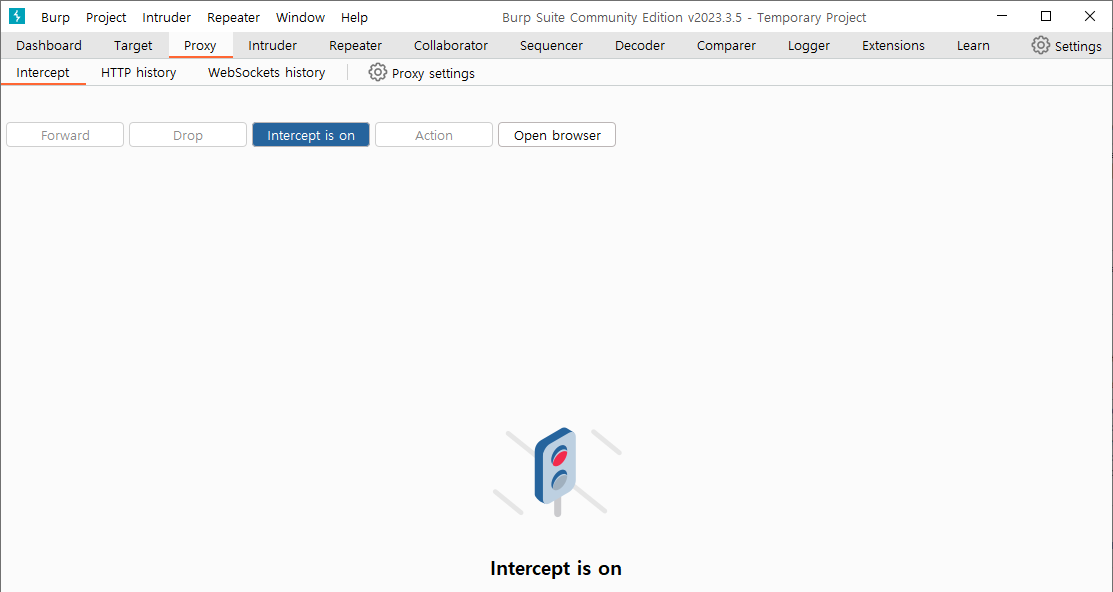Open the Logger tab
Screen dimensions: 1113x592
(x=809, y=45)
